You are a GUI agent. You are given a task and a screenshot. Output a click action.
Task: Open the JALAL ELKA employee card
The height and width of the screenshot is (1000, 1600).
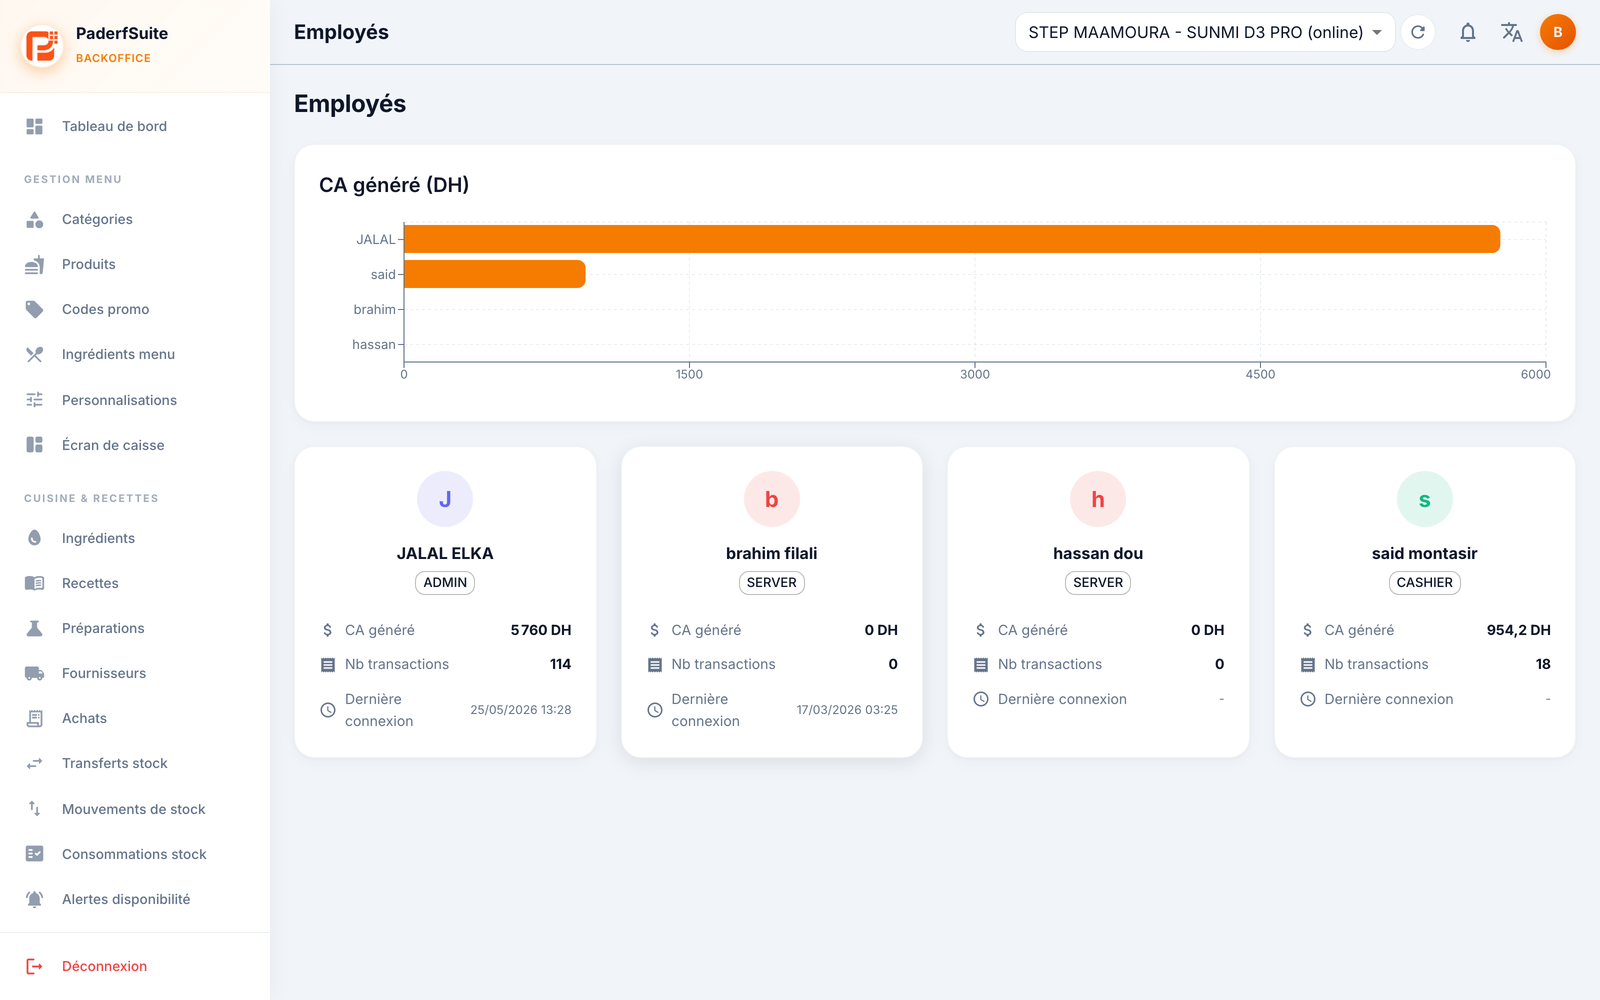445,602
